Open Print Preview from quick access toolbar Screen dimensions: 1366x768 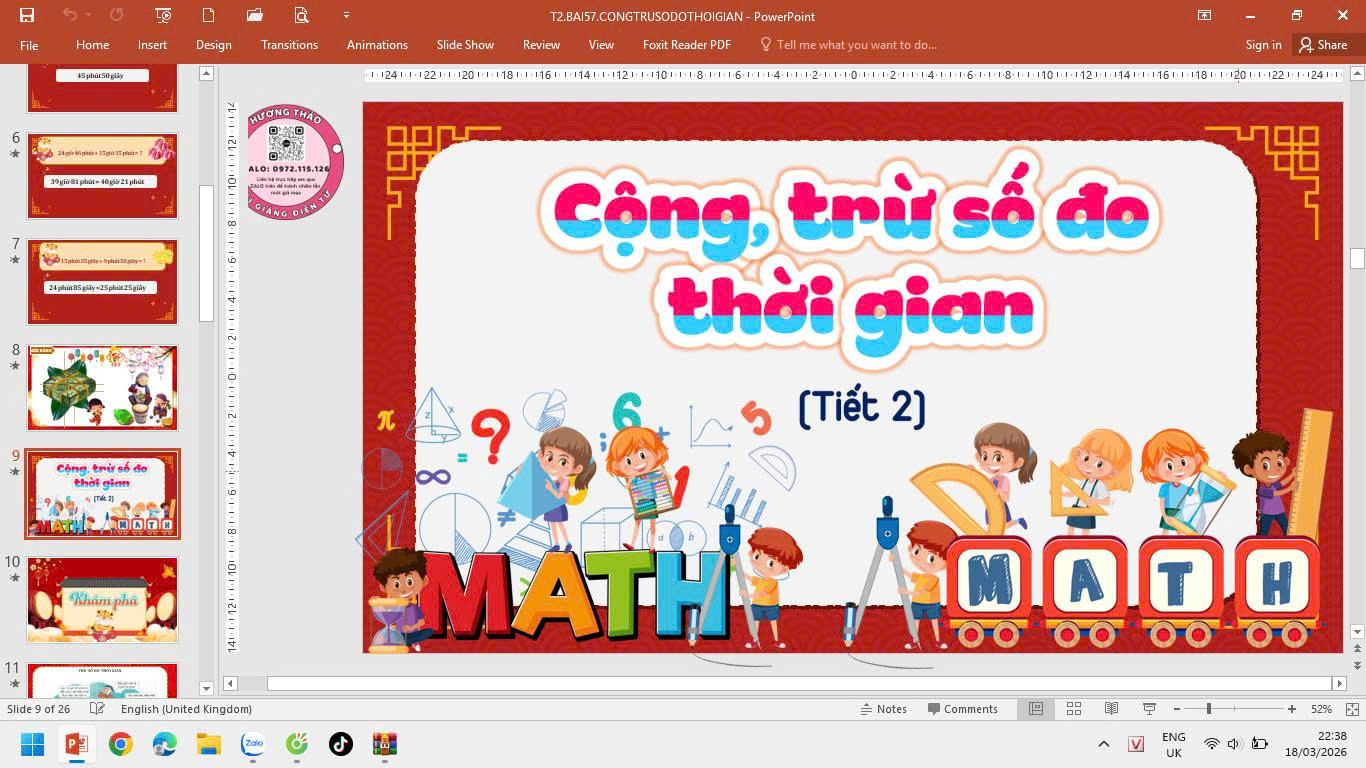pos(301,15)
